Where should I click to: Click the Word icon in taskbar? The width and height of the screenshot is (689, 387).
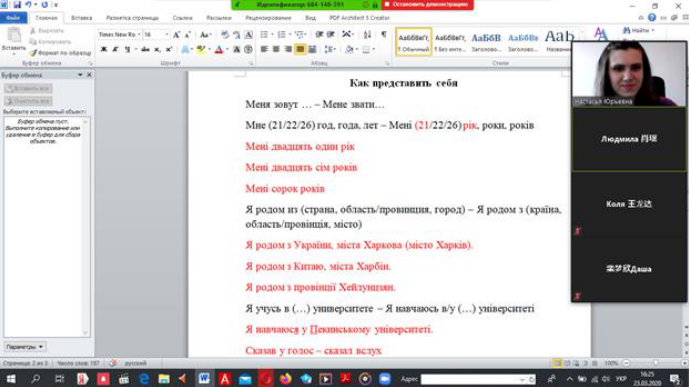coord(203,379)
